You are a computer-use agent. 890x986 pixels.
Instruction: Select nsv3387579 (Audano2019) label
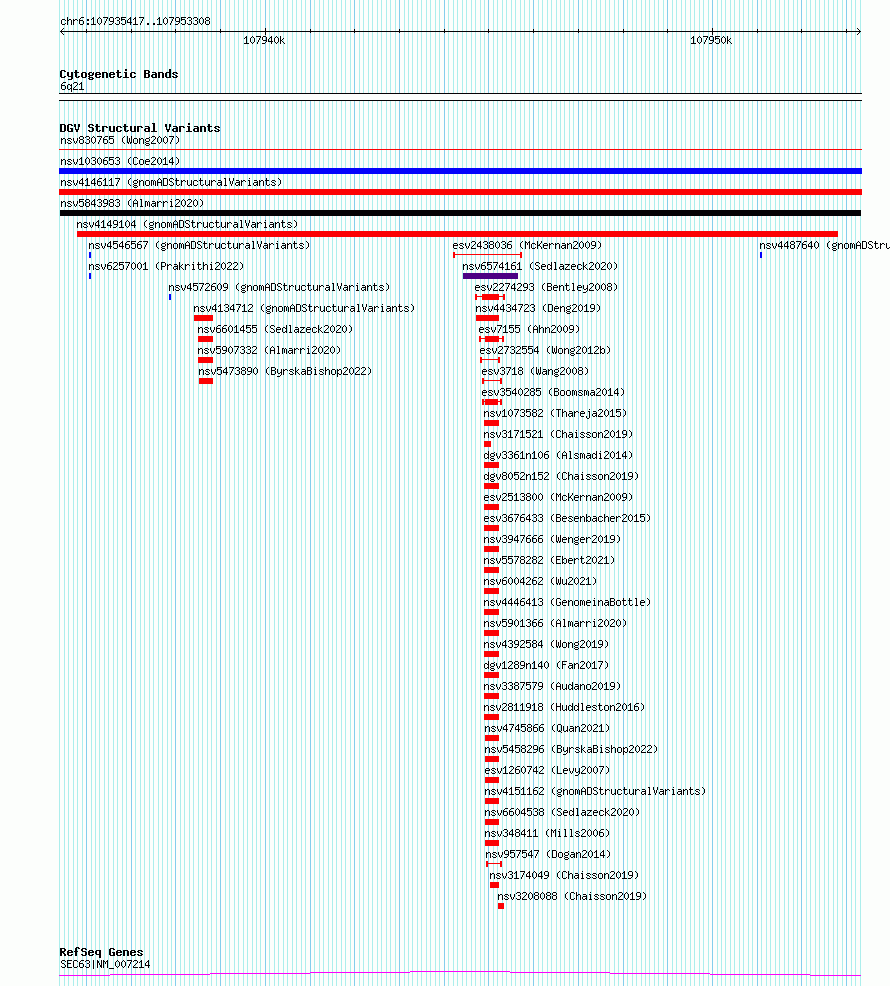click(552, 687)
